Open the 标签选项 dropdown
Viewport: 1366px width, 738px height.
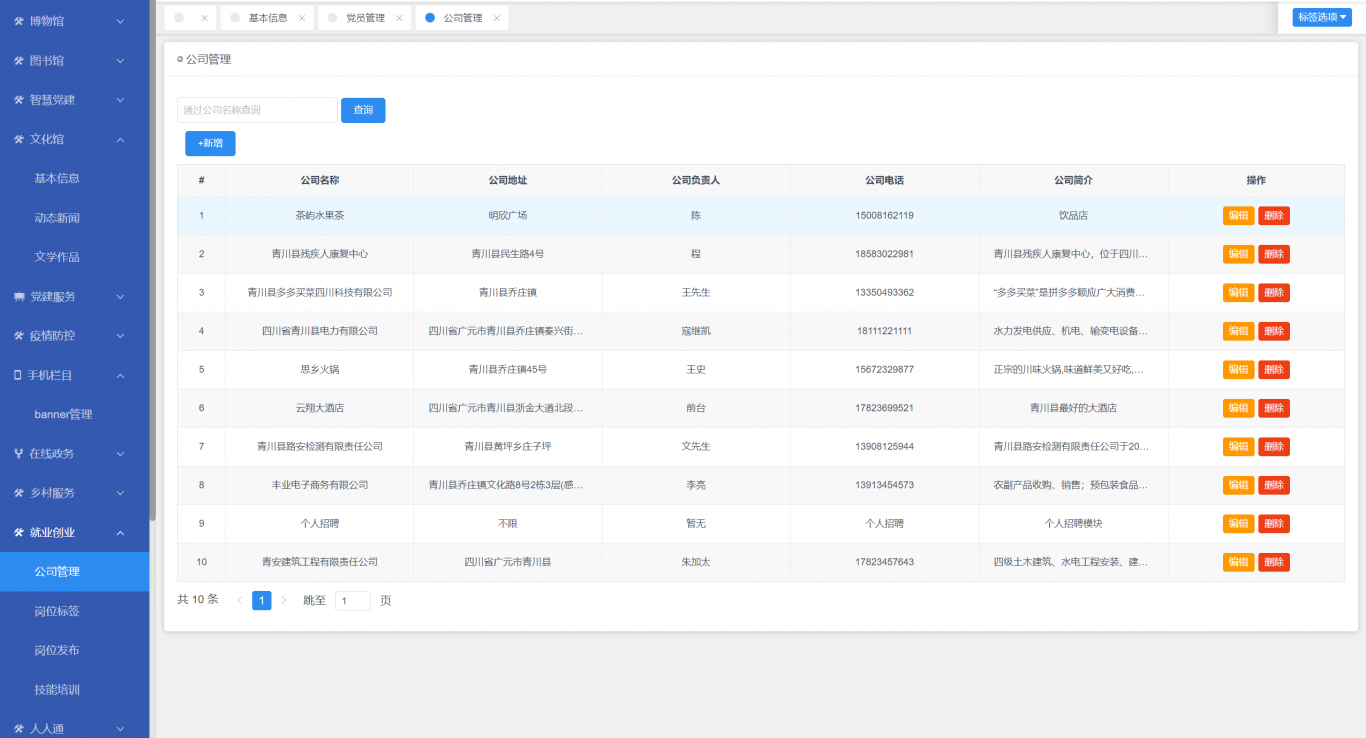point(1322,17)
